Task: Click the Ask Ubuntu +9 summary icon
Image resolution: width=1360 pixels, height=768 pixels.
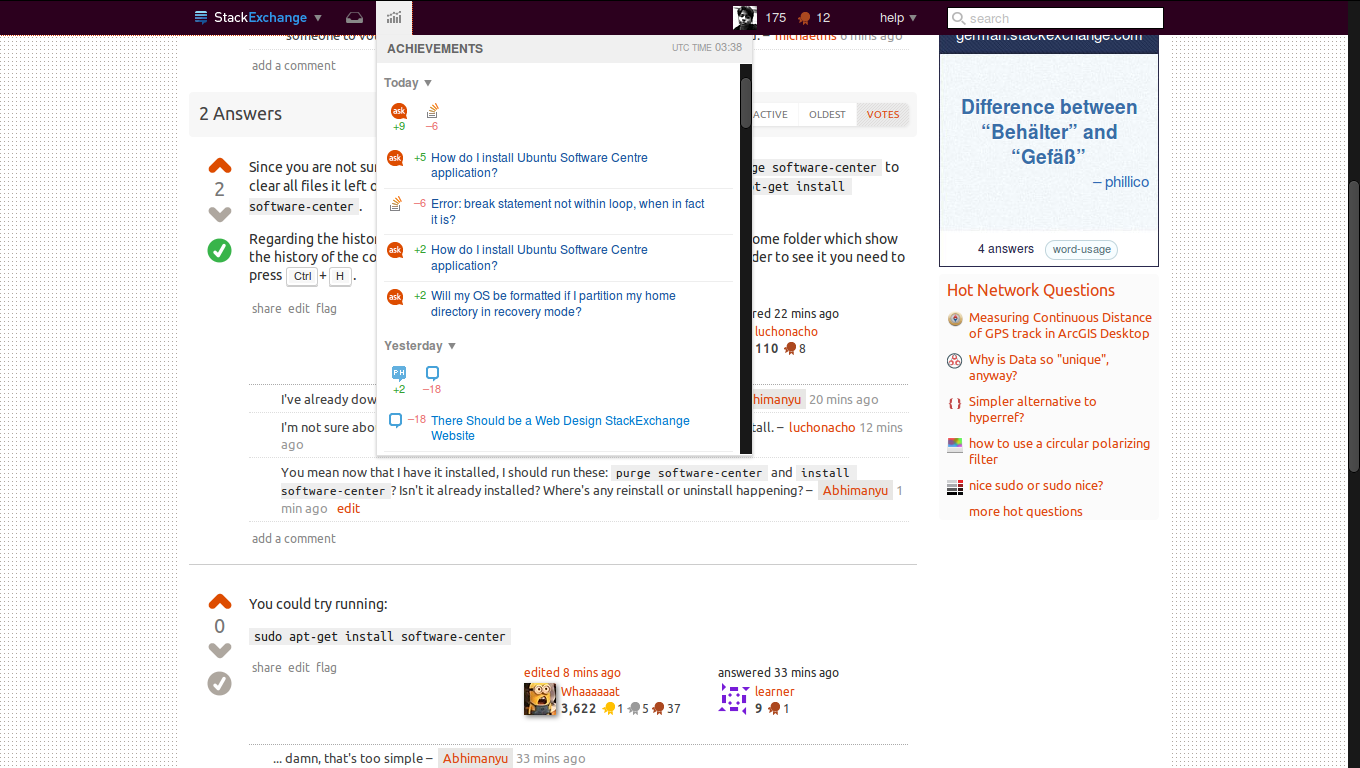Action: 399,117
